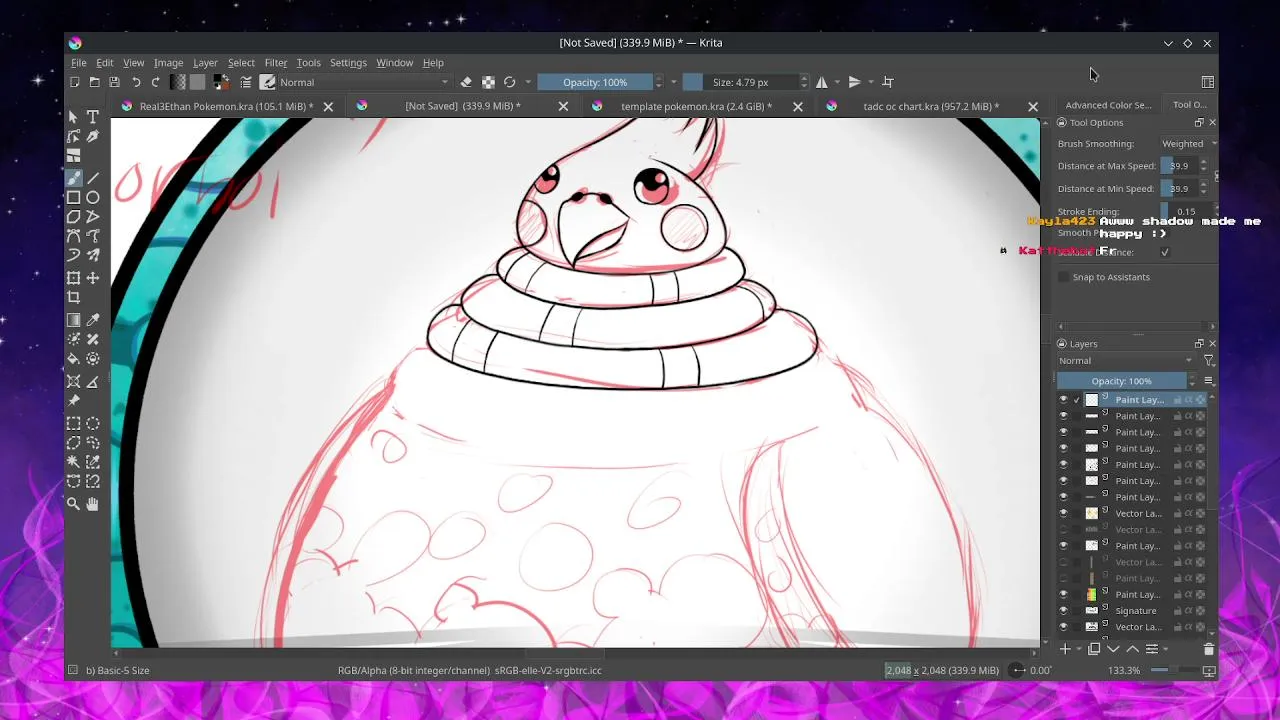Viewport: 1280px width, 720px height.
Task: Expand horizontal mirror options arrow
Action: click(838, 82)
